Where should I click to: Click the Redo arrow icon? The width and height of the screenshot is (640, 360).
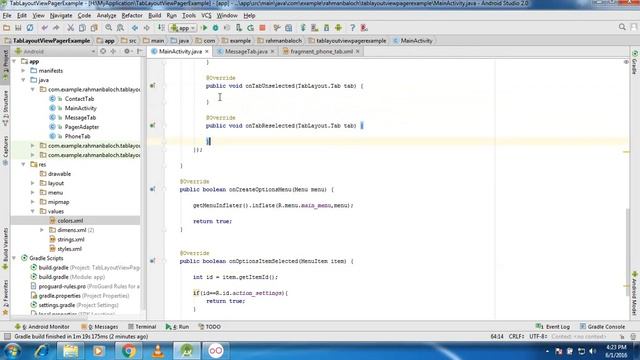click(56, 28)
